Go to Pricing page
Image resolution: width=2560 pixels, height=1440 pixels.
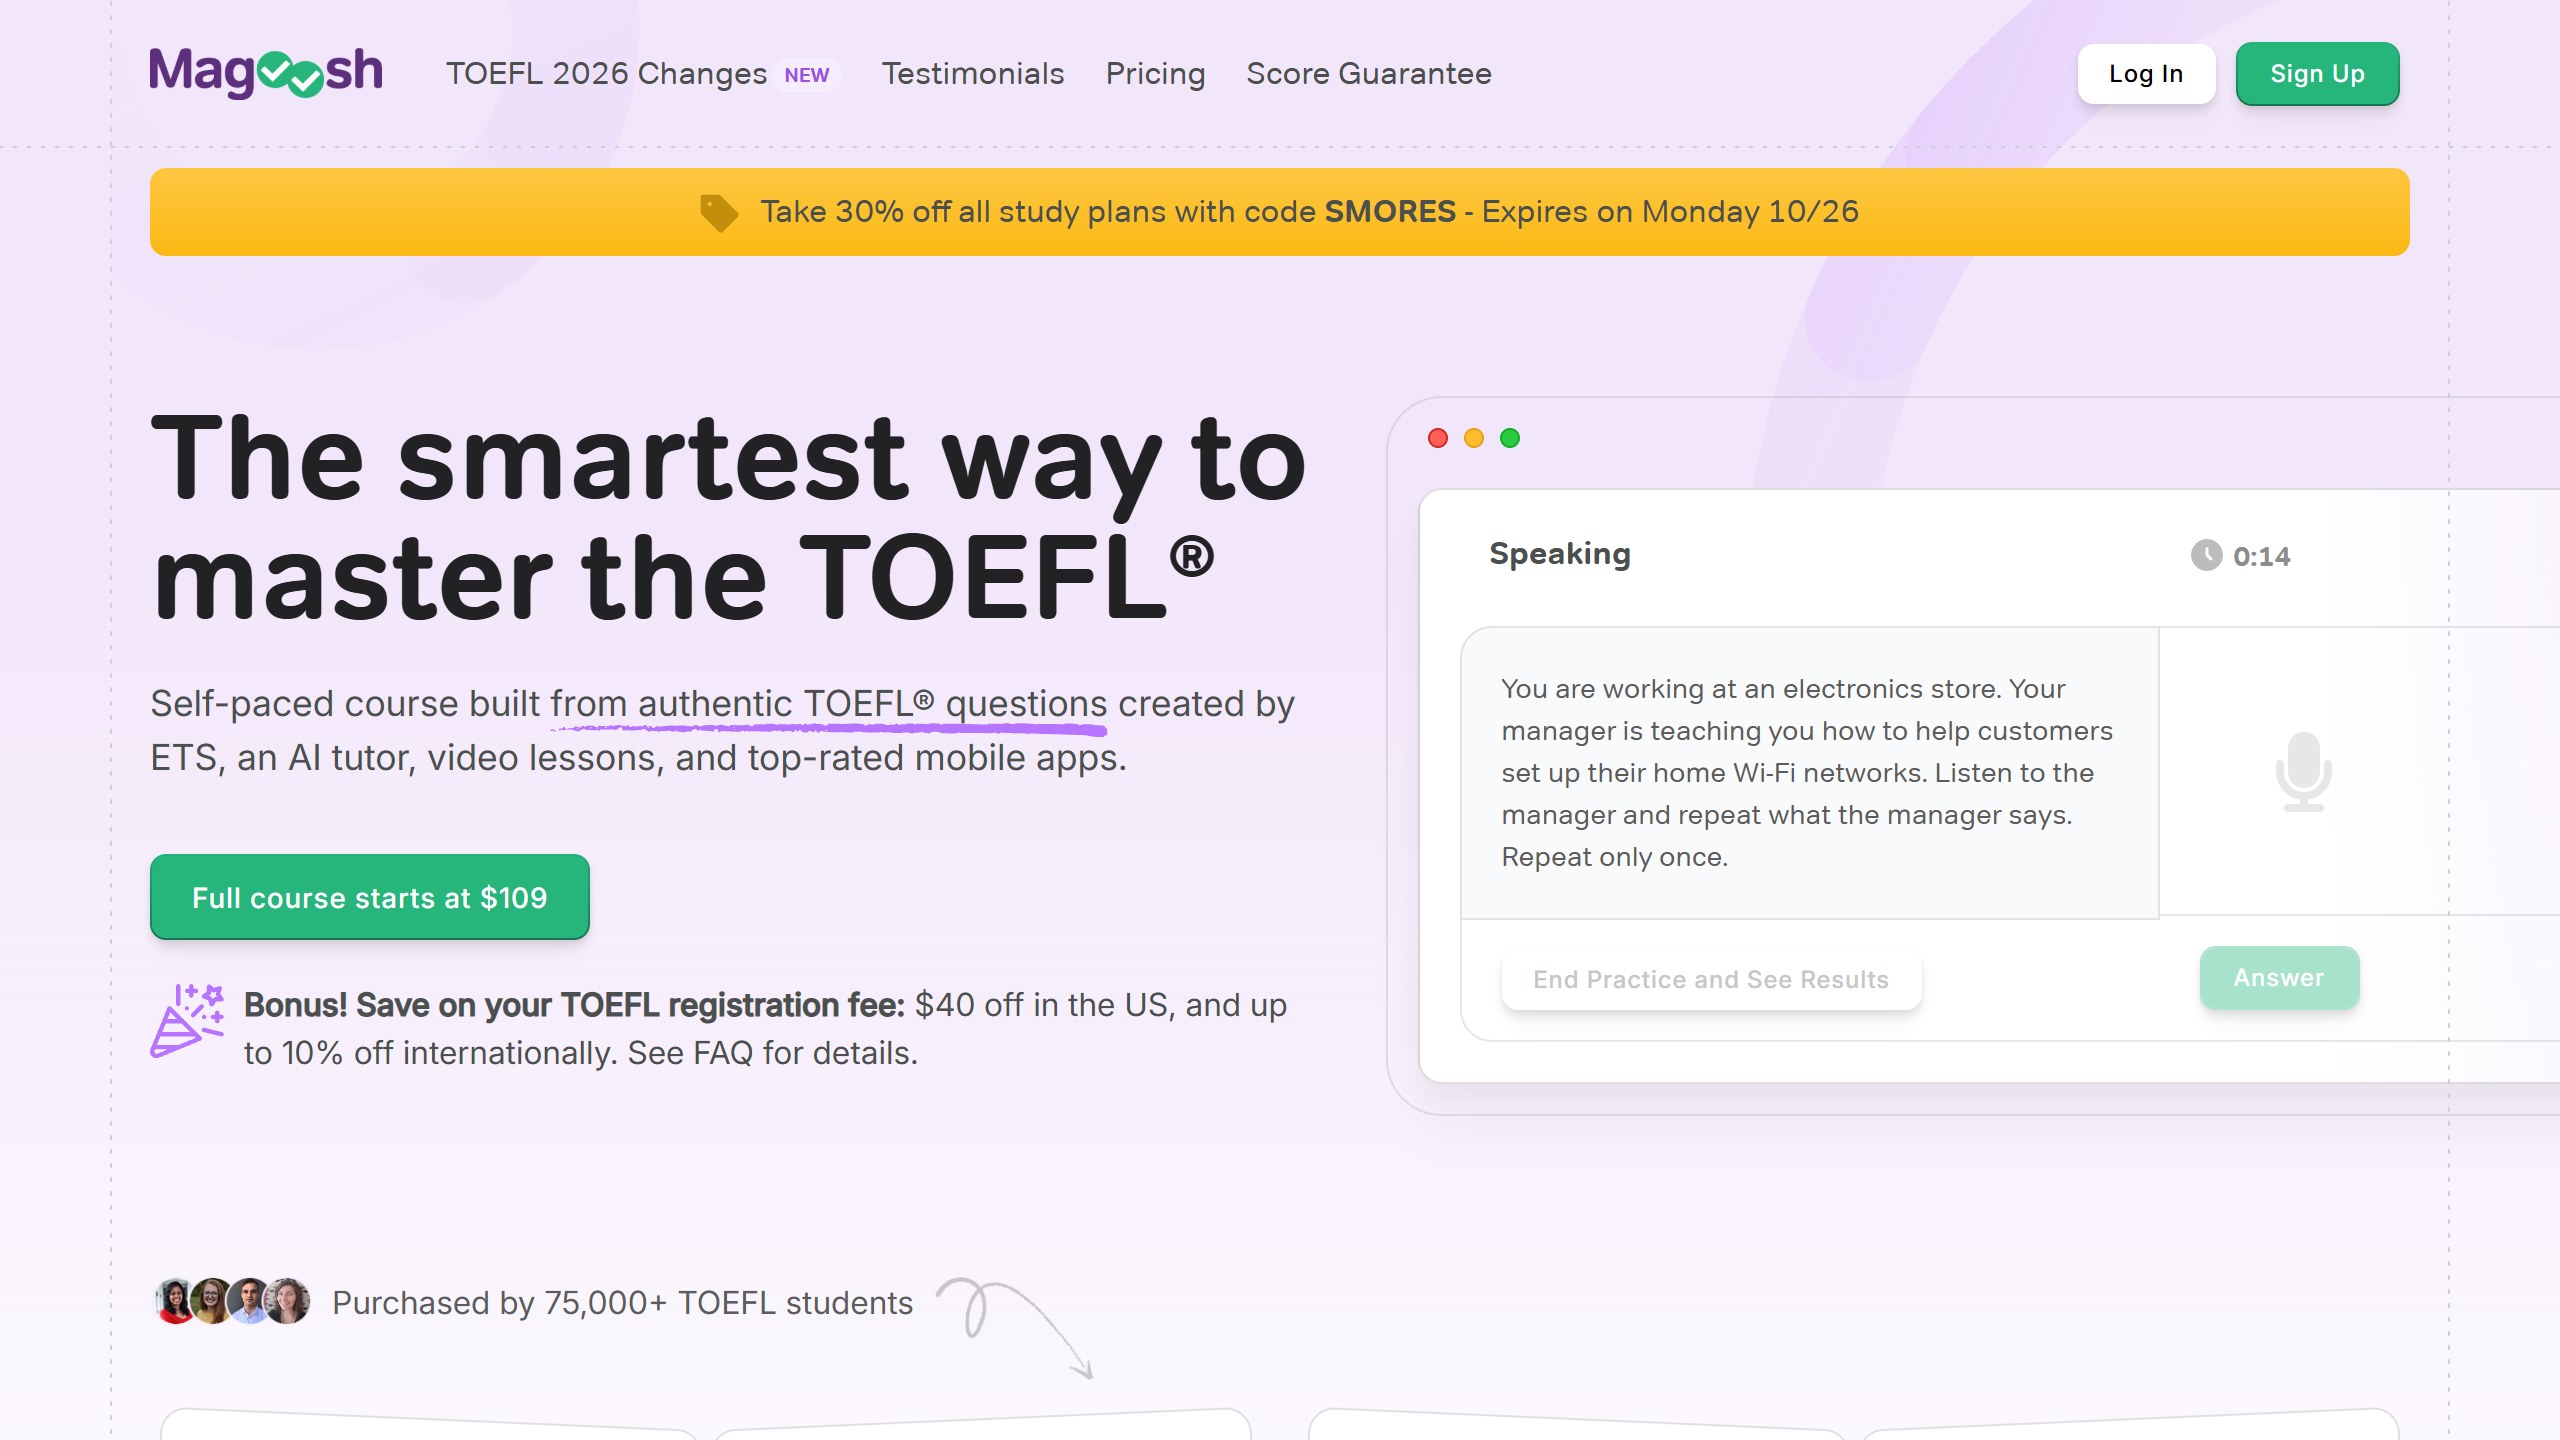click(1155, 74)
